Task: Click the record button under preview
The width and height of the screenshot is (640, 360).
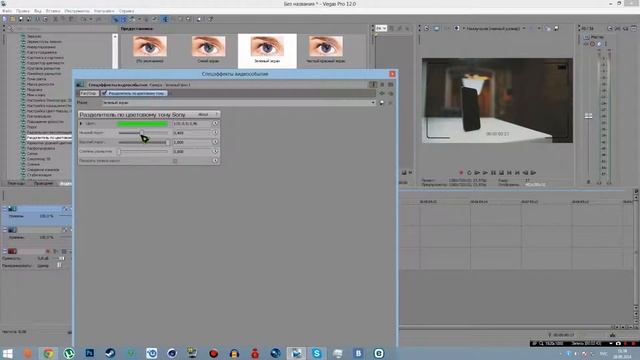Action: click(x=461, y=173)
